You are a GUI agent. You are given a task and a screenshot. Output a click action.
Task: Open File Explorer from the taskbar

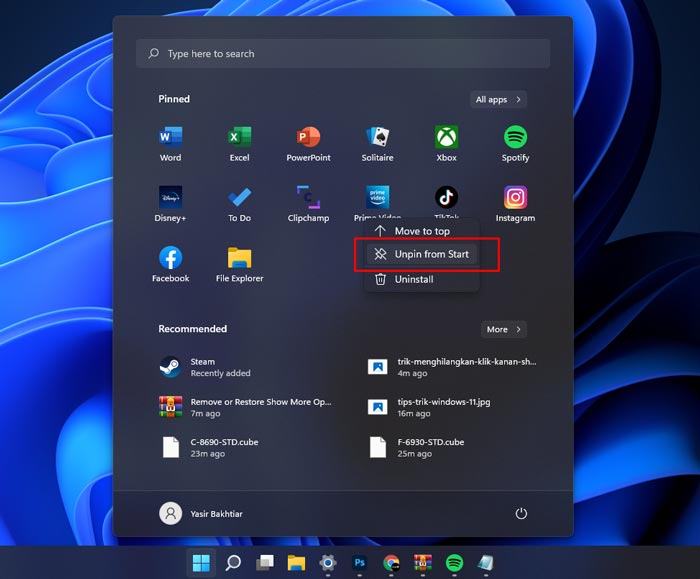click(296, 563)
